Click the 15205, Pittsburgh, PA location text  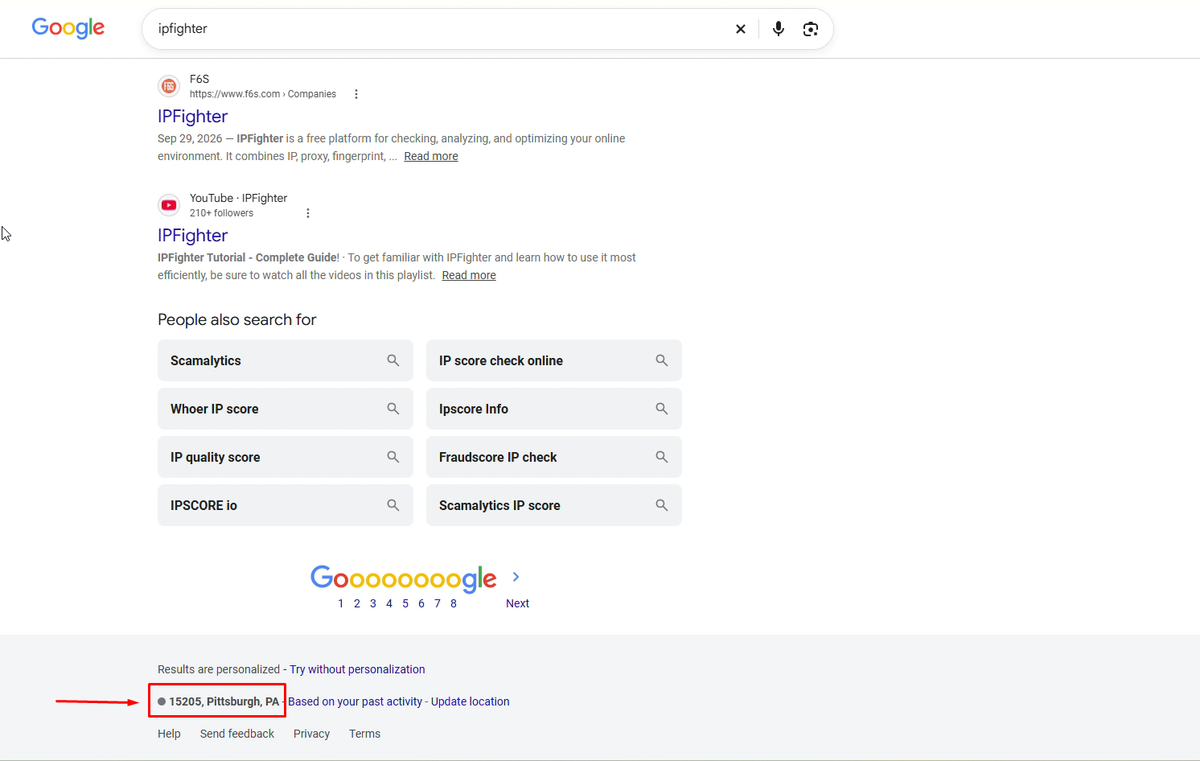tap(224, 701)
